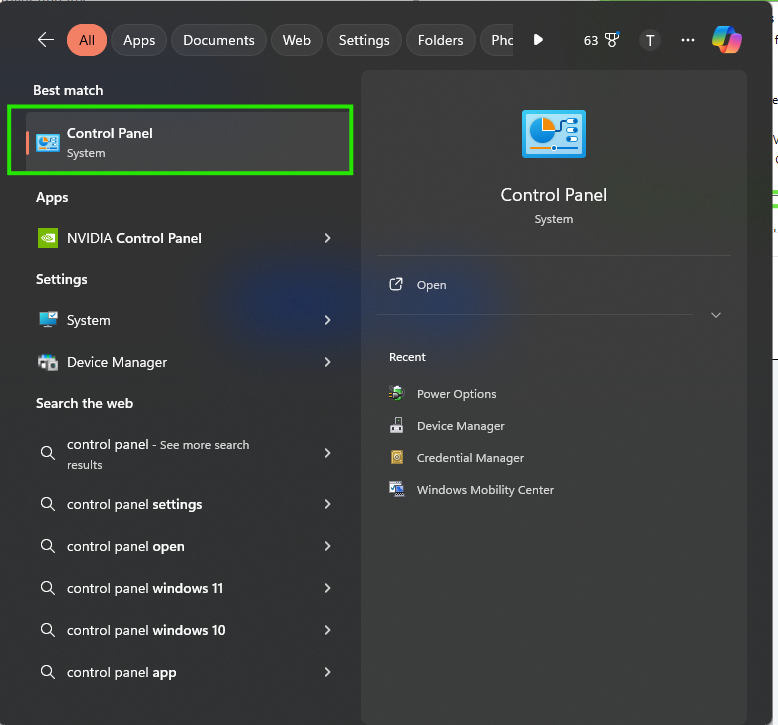Image resolution: width=778 pixels, height=725 pixels.
Task: Expand NVIDIA Control Panel details chevron
Action: point(327,238)
